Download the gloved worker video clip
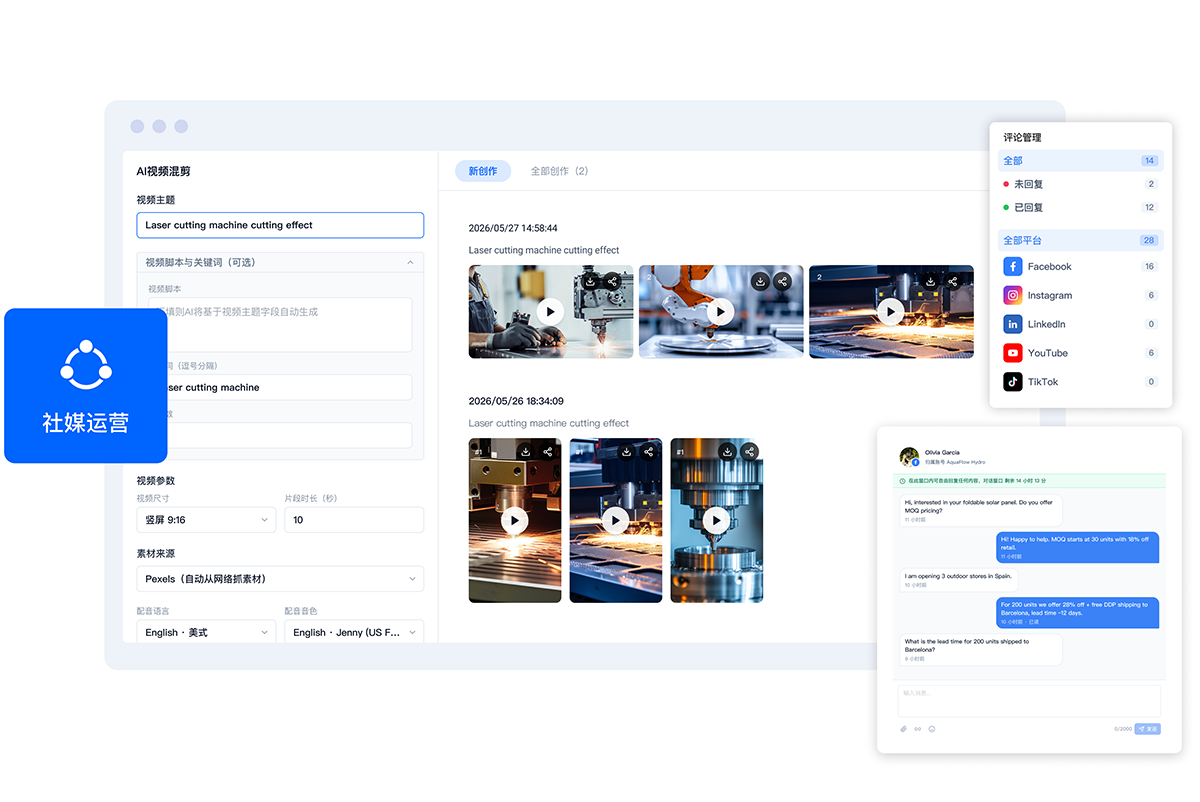 (x=591, y=282)
